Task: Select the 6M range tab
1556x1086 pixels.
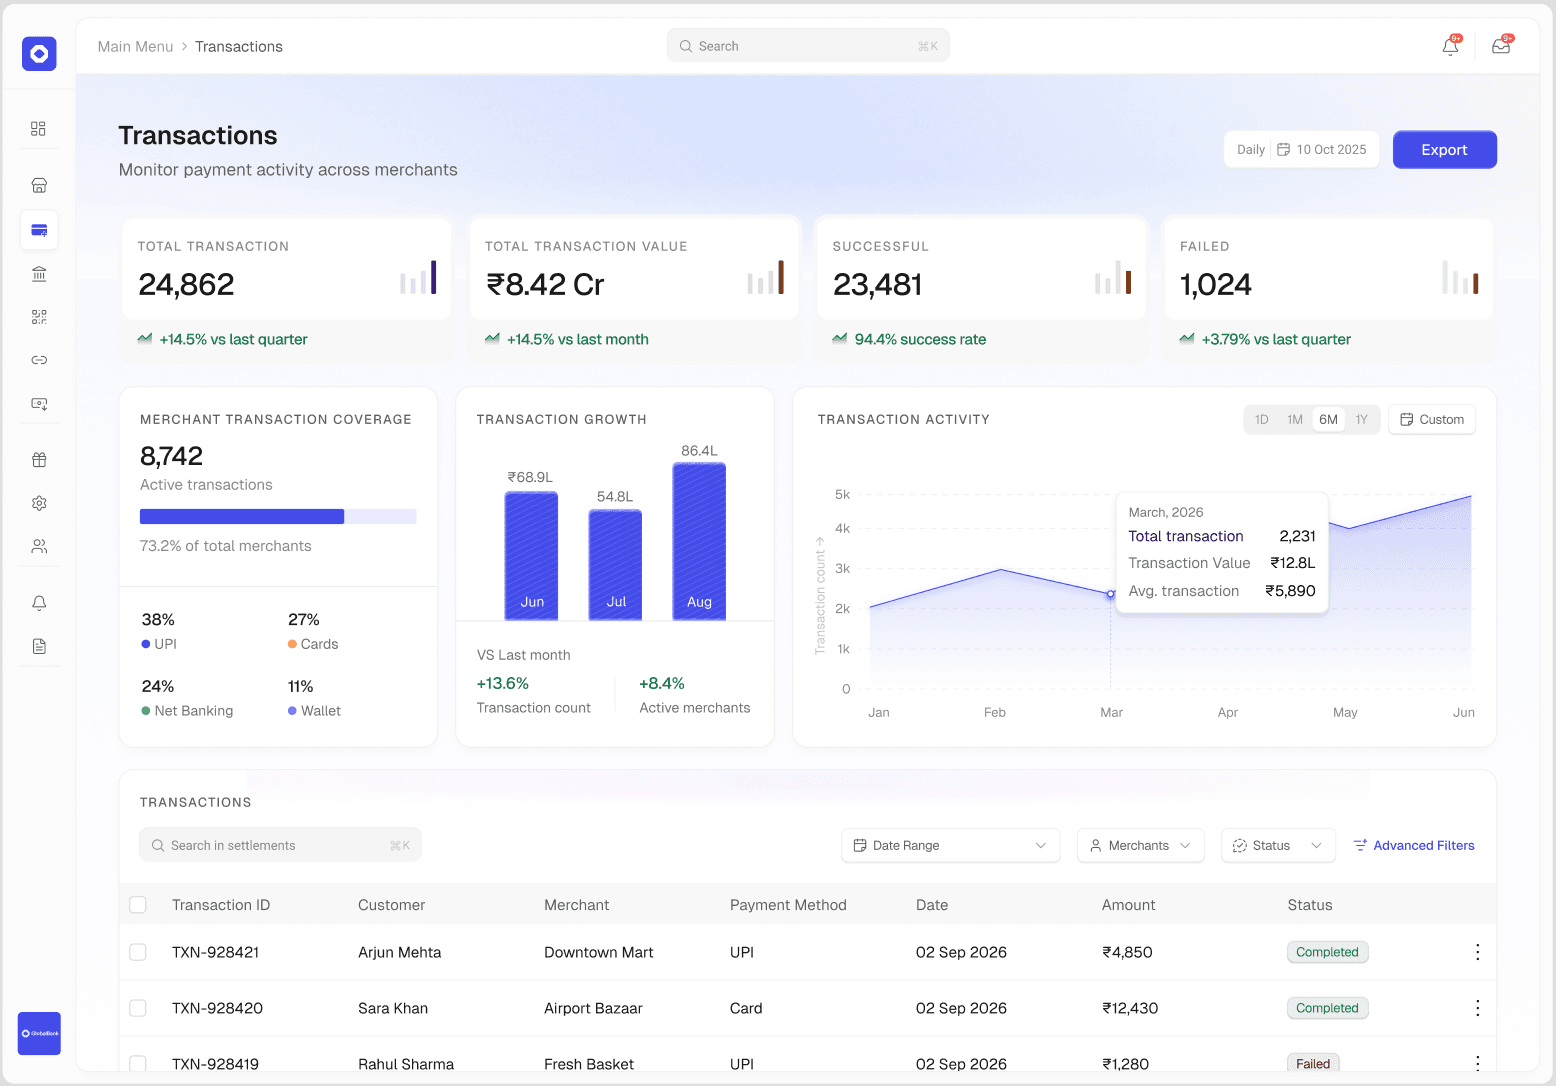Action: (1328, 420)
